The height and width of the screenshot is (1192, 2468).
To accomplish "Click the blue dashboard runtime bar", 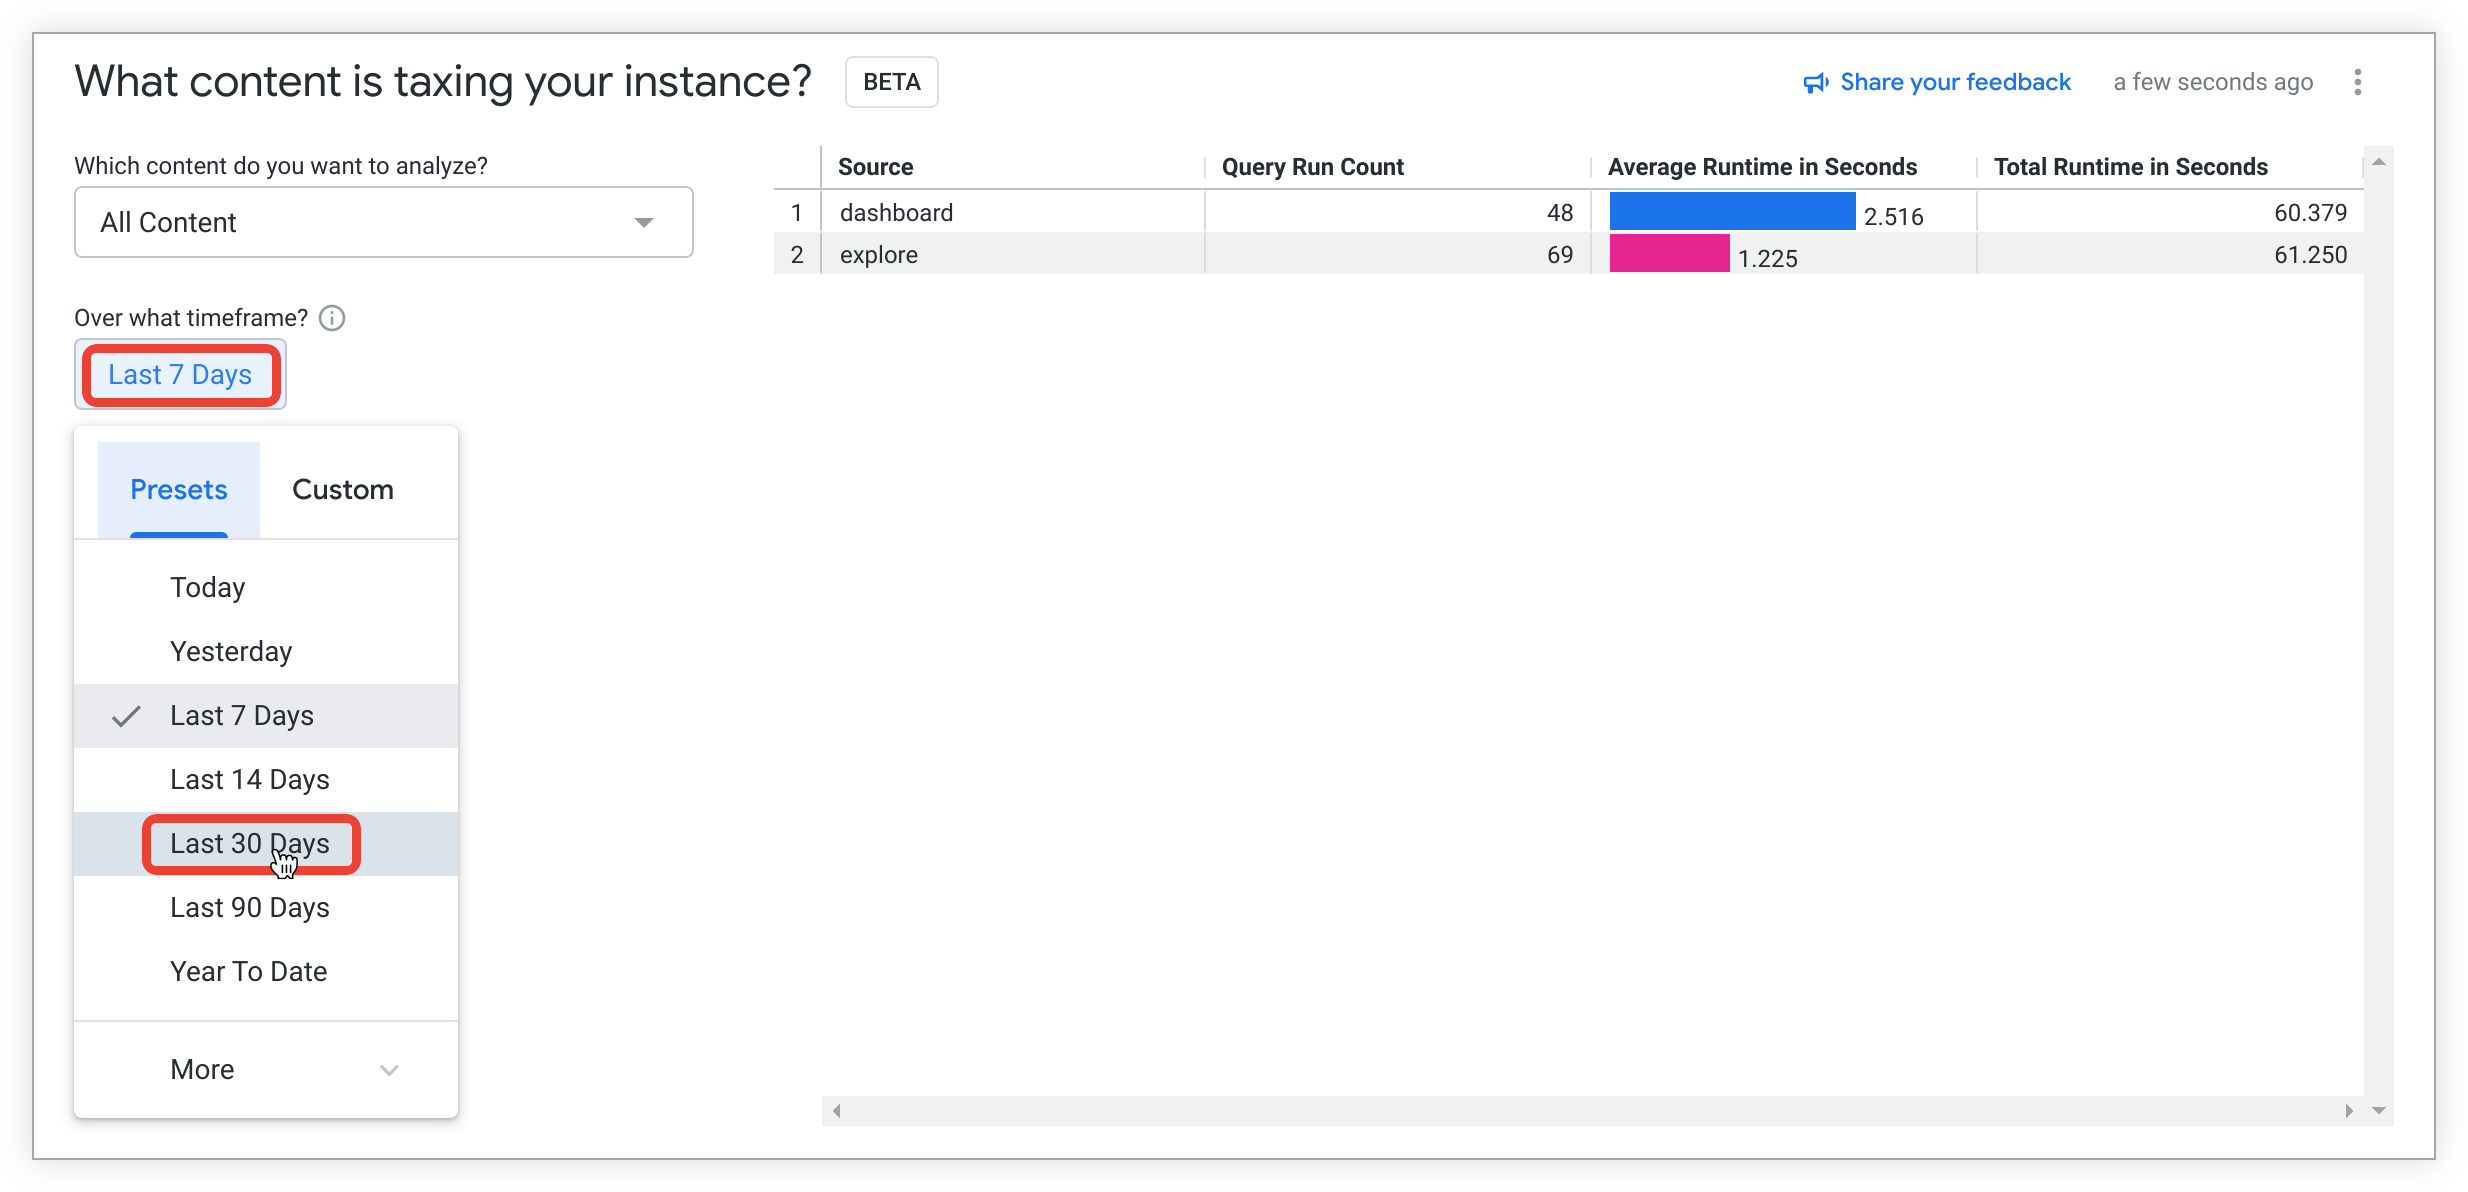I will [x=1732, y=212].
